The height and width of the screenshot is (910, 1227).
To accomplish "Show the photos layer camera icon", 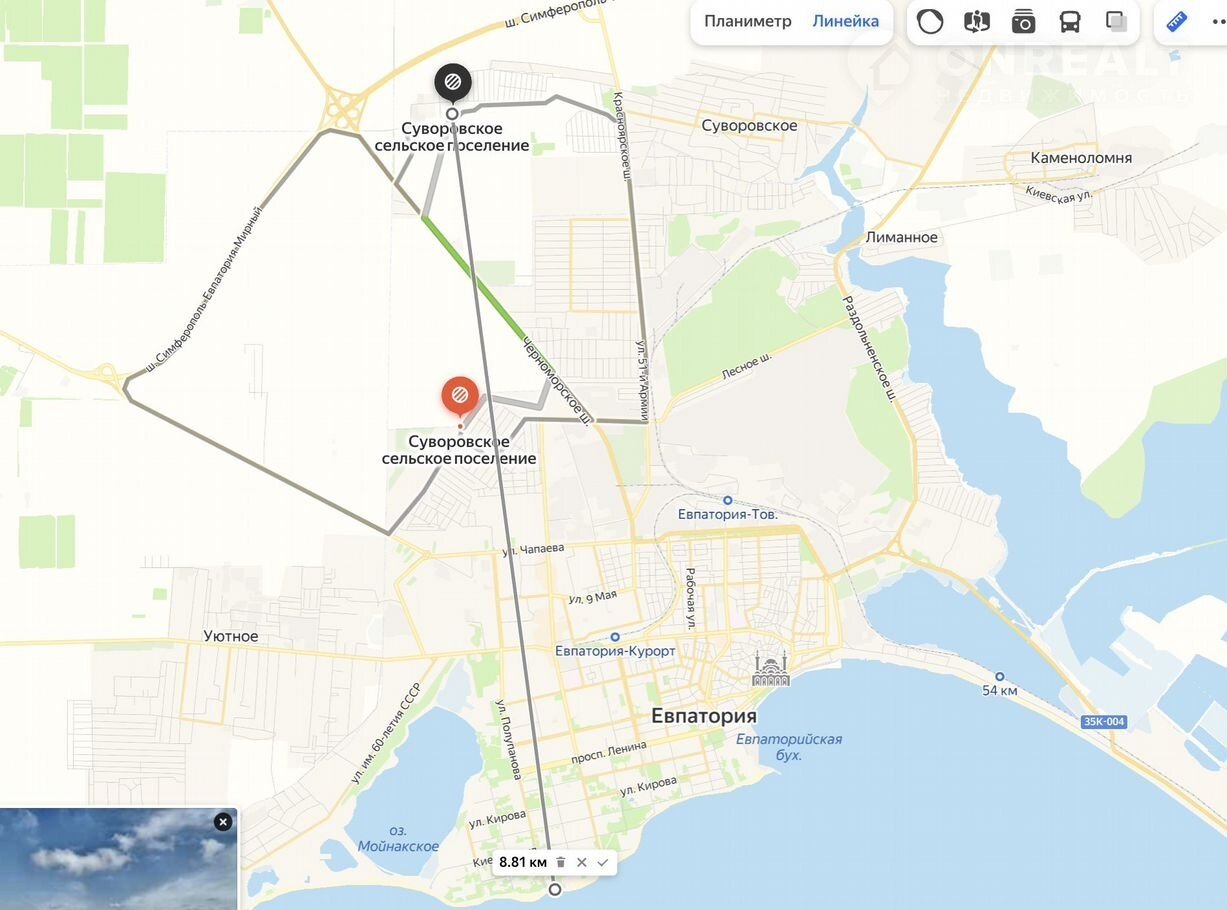I will (1023, 21).
